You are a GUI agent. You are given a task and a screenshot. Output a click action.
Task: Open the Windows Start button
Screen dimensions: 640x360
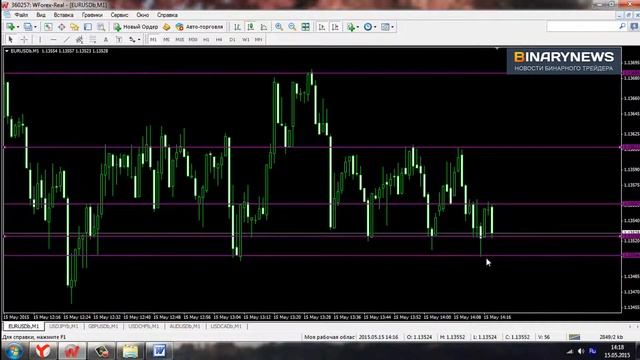pyautogui.click(x=14, y=351)
